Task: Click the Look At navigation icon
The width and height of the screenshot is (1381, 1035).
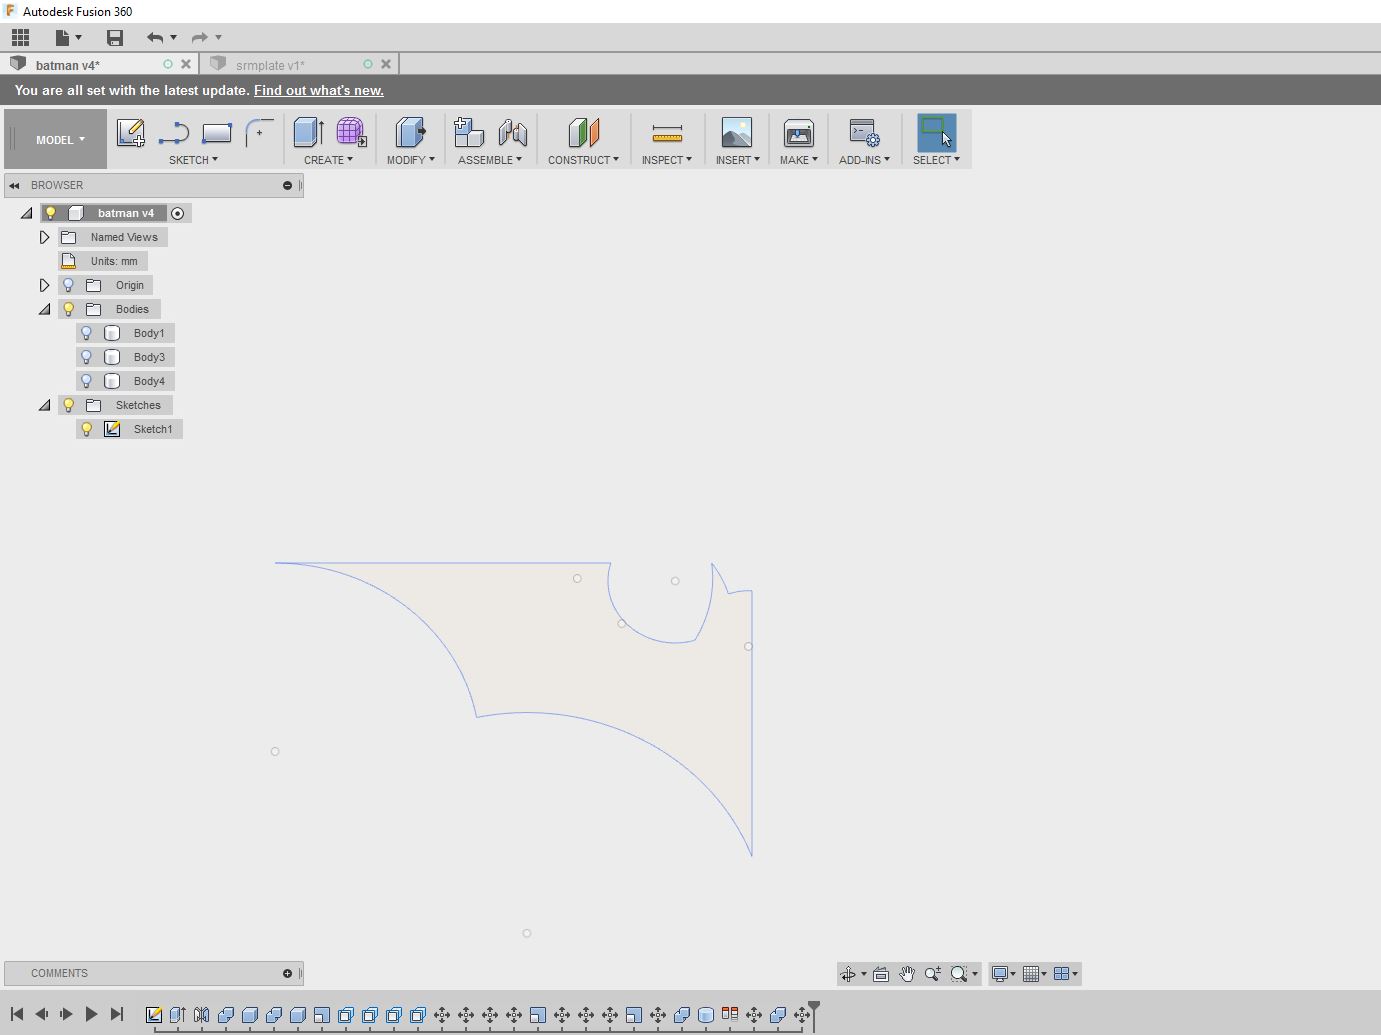Action: point(881,974)
